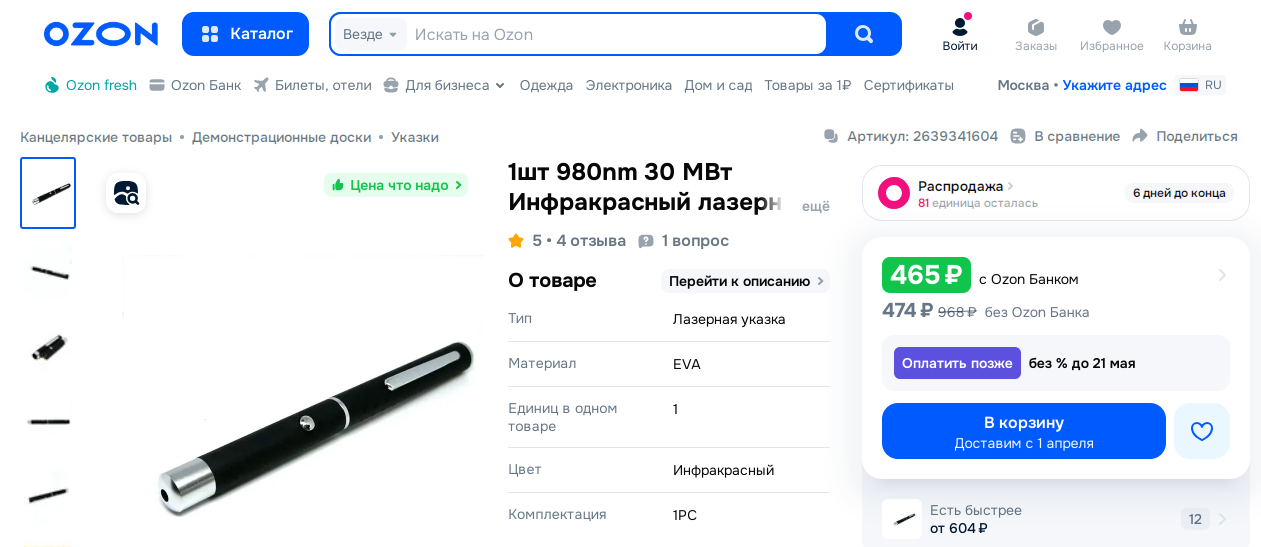This screenshot has height=547, width=1261.
Task: Open the Электроника category
Action: tap(629, 85)
